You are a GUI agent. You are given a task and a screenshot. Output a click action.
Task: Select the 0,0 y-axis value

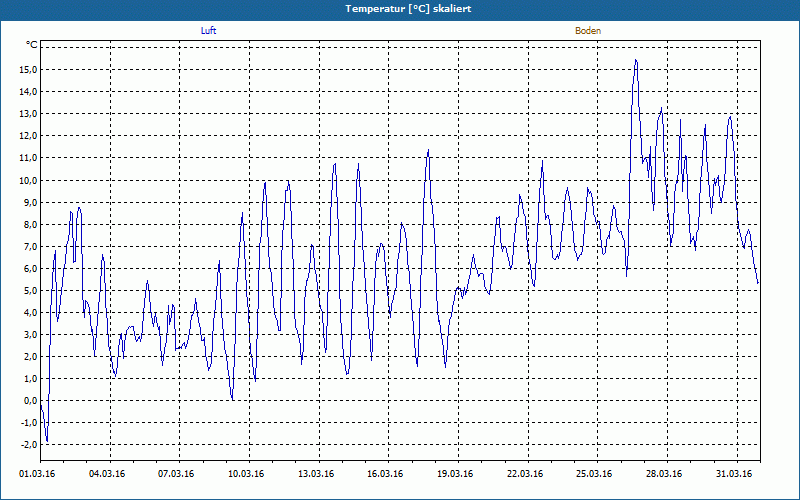(x=30, y=401)
